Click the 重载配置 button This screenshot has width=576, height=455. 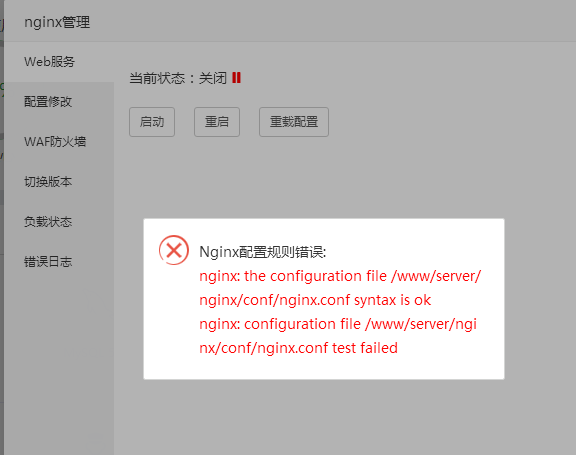tap(294, 122)
